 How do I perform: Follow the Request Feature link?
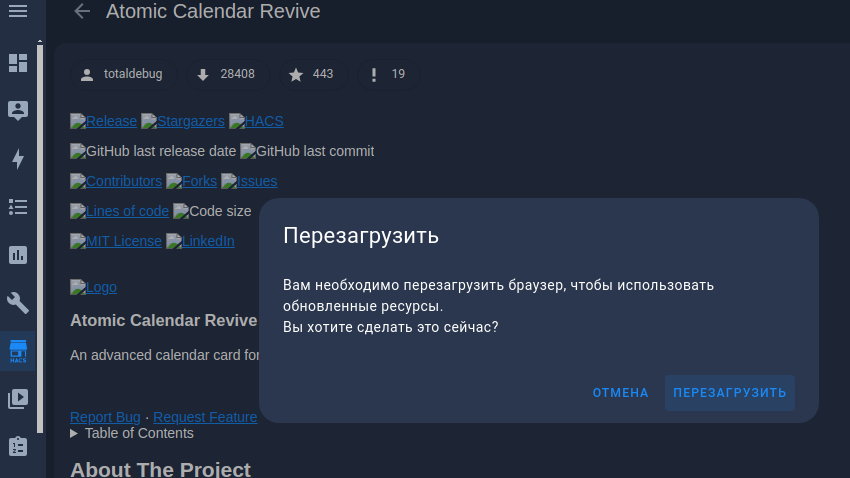click(x=205, y=417)
